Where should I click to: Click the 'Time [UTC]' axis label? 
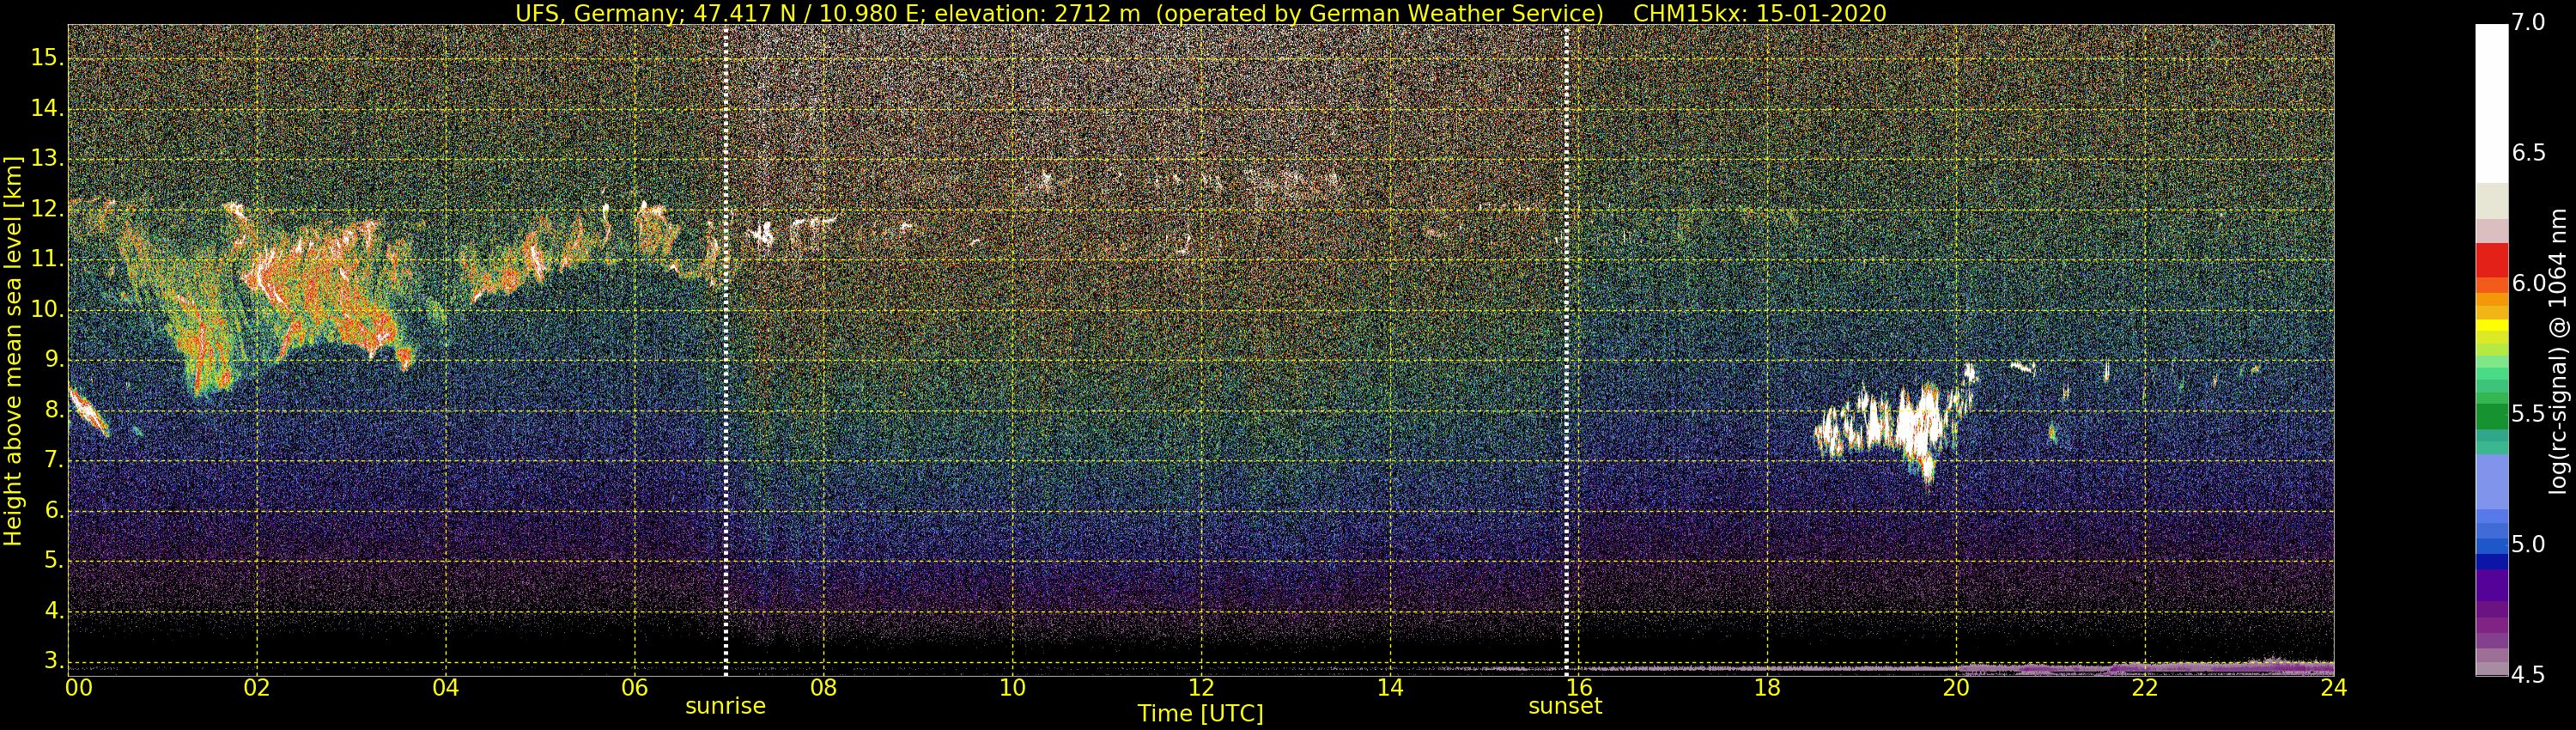click(1200, 714)
